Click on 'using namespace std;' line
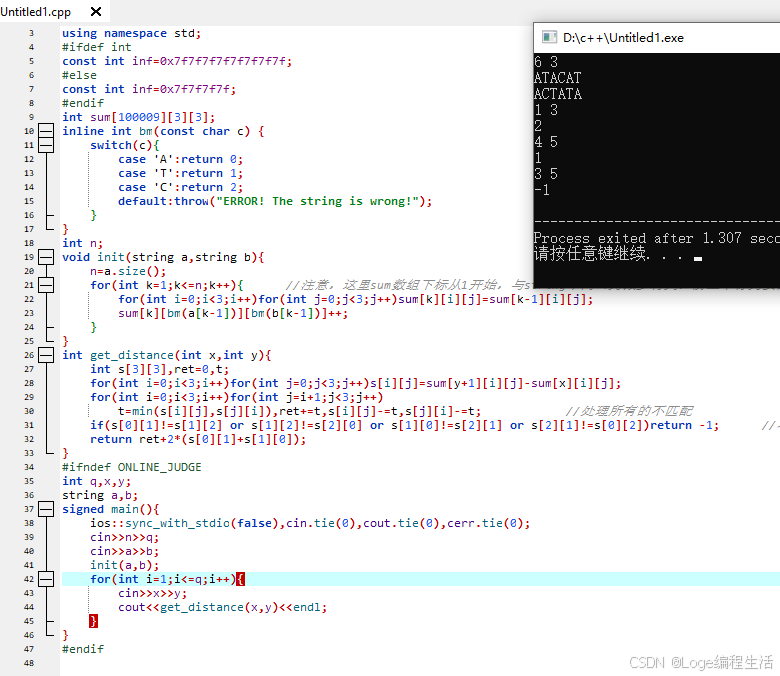Viewport: 780px width, 676px height. pos(131,33)
